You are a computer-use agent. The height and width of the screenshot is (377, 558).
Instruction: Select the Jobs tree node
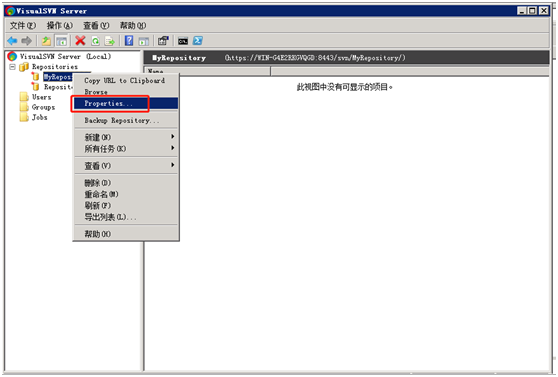40,117
